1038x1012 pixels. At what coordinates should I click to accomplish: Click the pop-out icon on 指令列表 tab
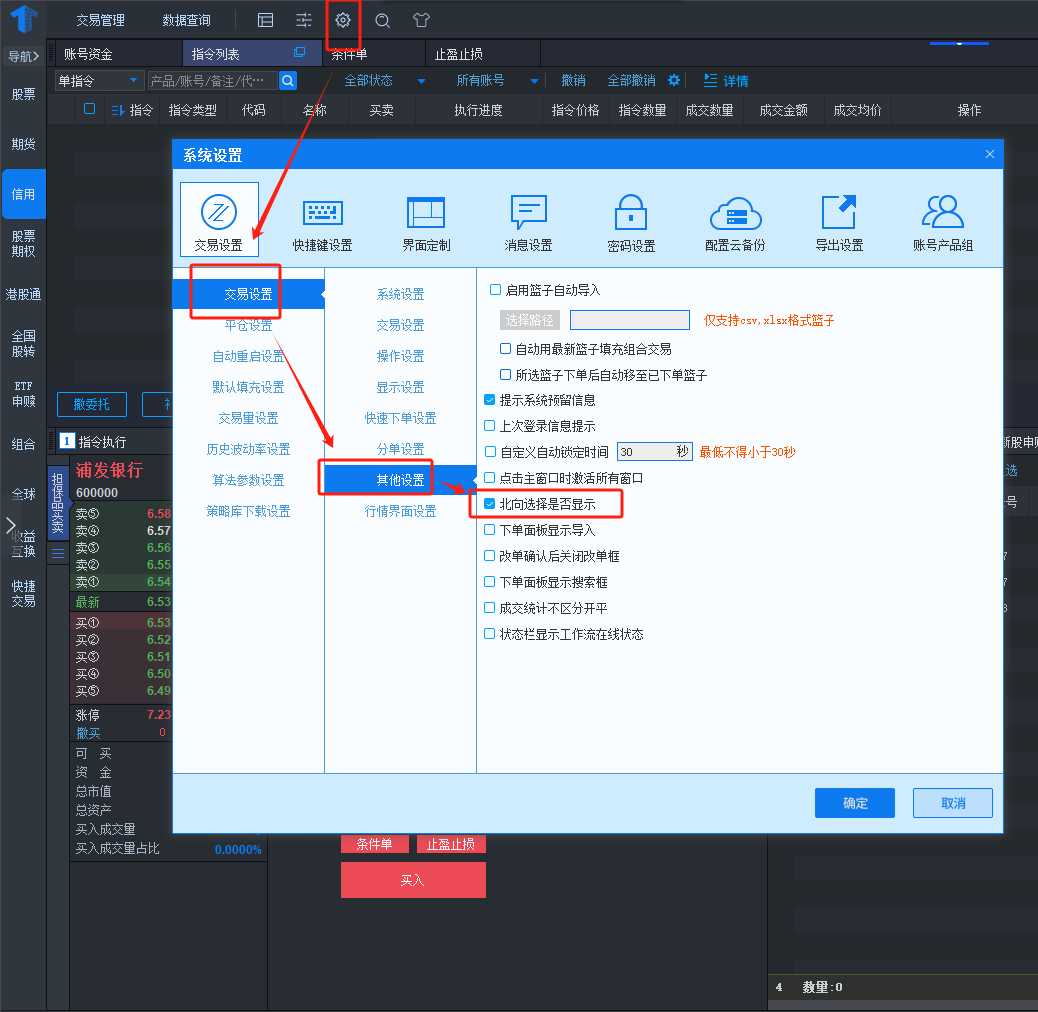(x=299, y=52)
